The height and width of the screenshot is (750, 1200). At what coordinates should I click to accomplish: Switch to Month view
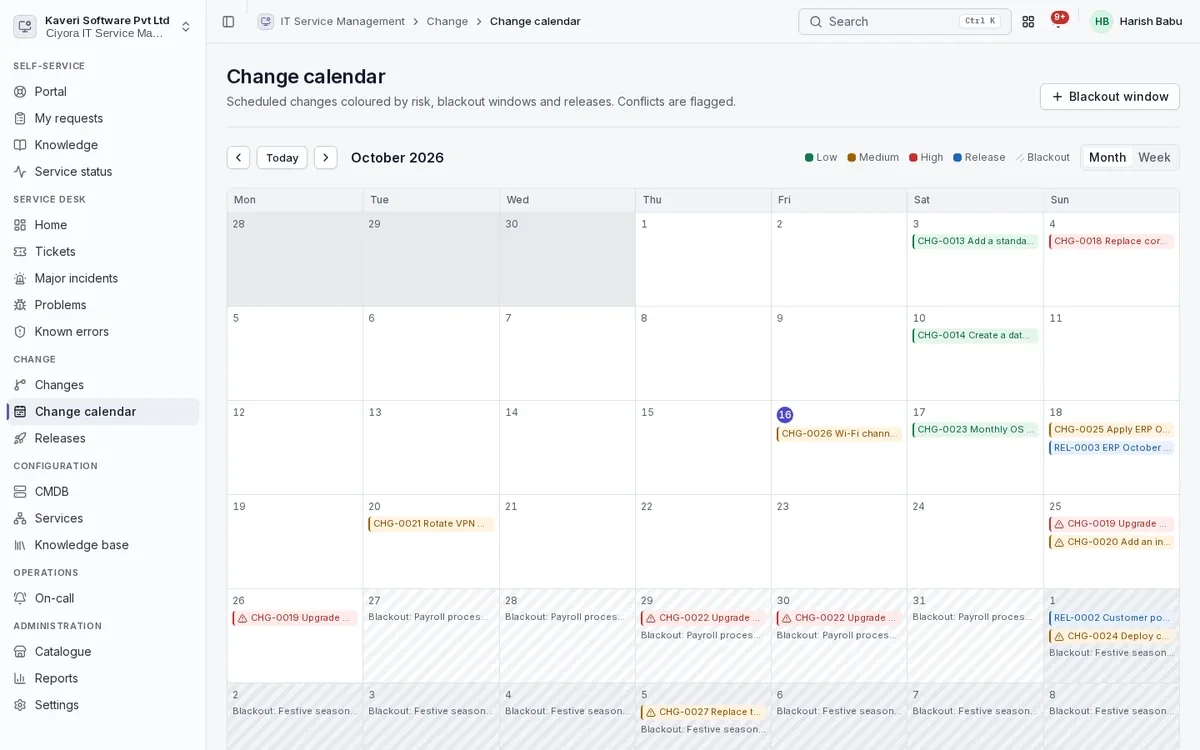pyautogui.click(x=1107, y=158)
